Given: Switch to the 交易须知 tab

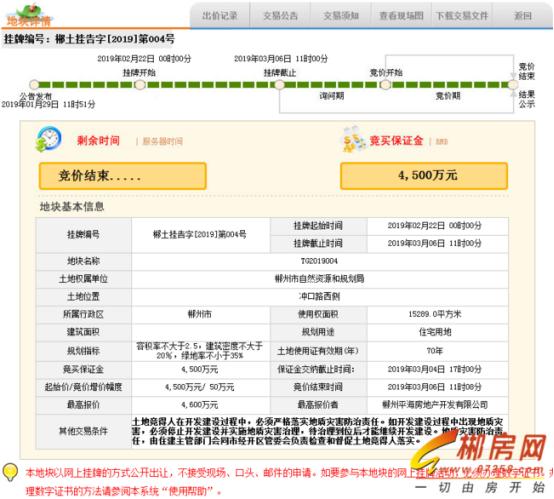Looking at the screenshot, I should [341, 16].
